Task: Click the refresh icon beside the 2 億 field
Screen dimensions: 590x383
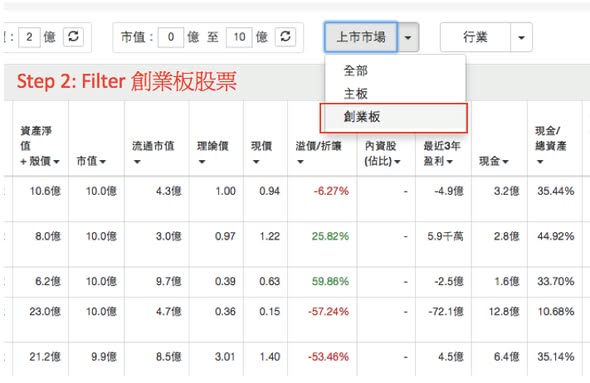Action: pyautogui.click(x=73, y=36)
